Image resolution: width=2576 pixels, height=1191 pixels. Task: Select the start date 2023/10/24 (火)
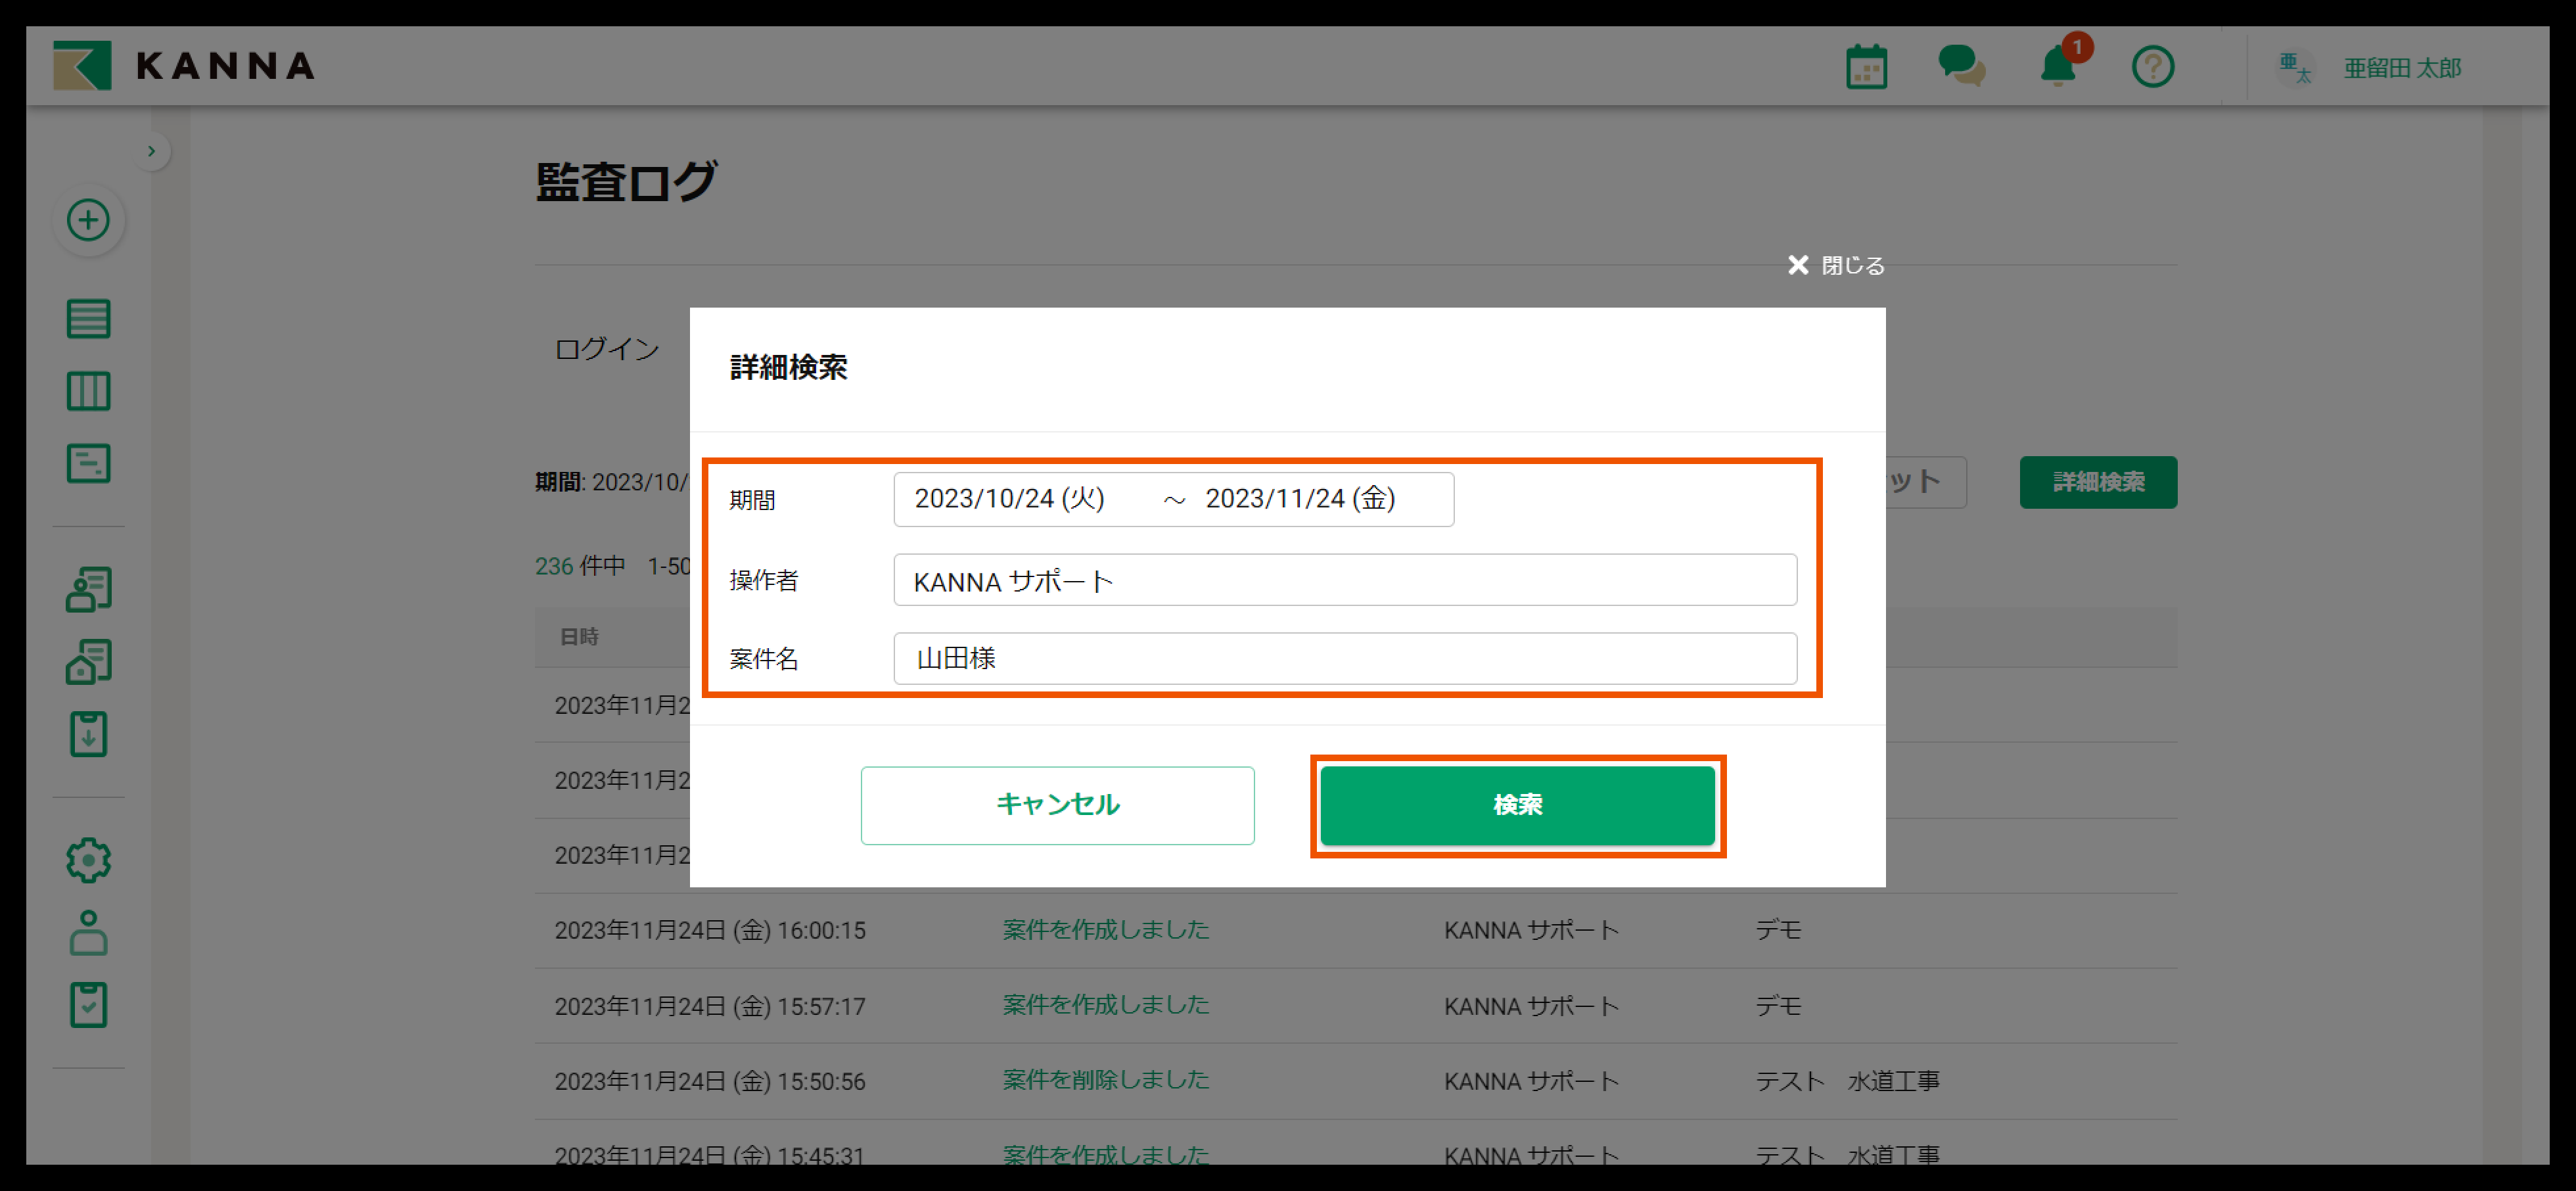[1009, 499]
